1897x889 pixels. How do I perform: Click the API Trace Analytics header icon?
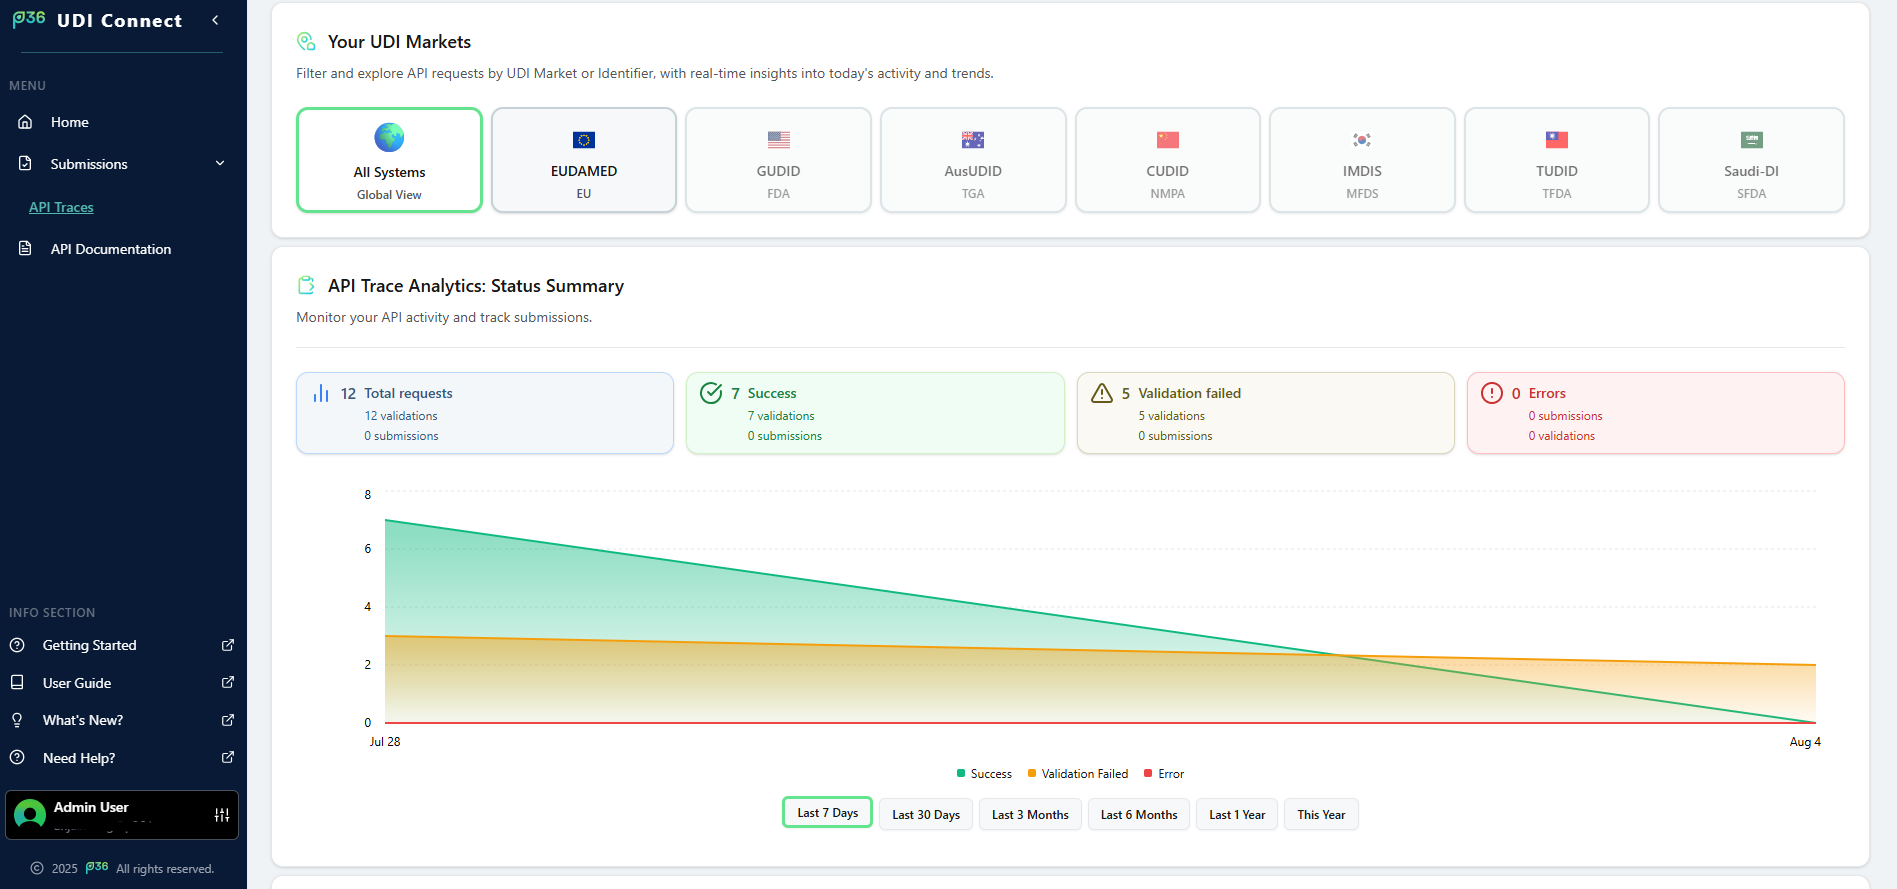point(306,285)
